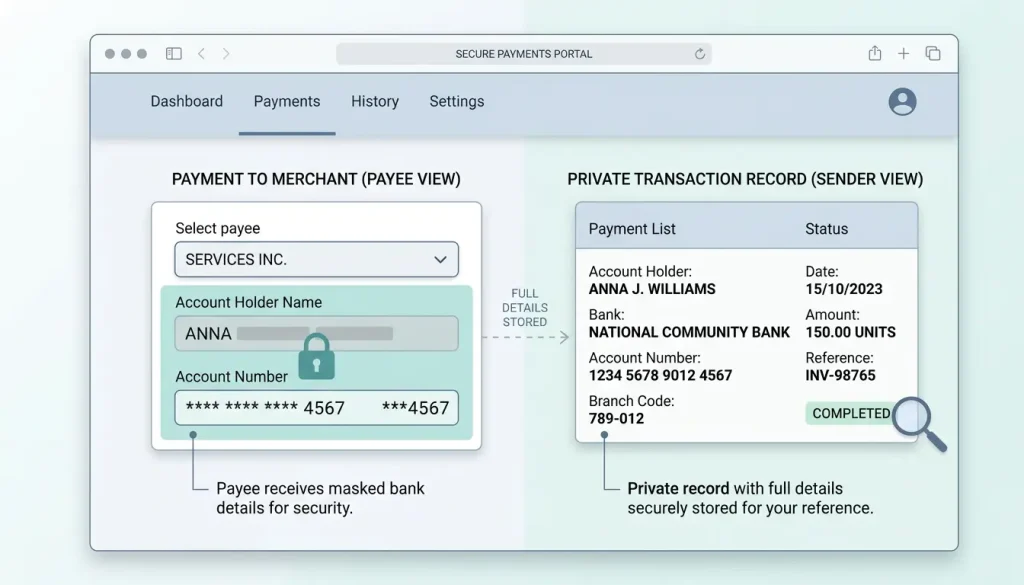Click the FULL DETAILS STORED label
Image resolution: width=1024 pixels, height=585 pixels.
click(525, 308)
